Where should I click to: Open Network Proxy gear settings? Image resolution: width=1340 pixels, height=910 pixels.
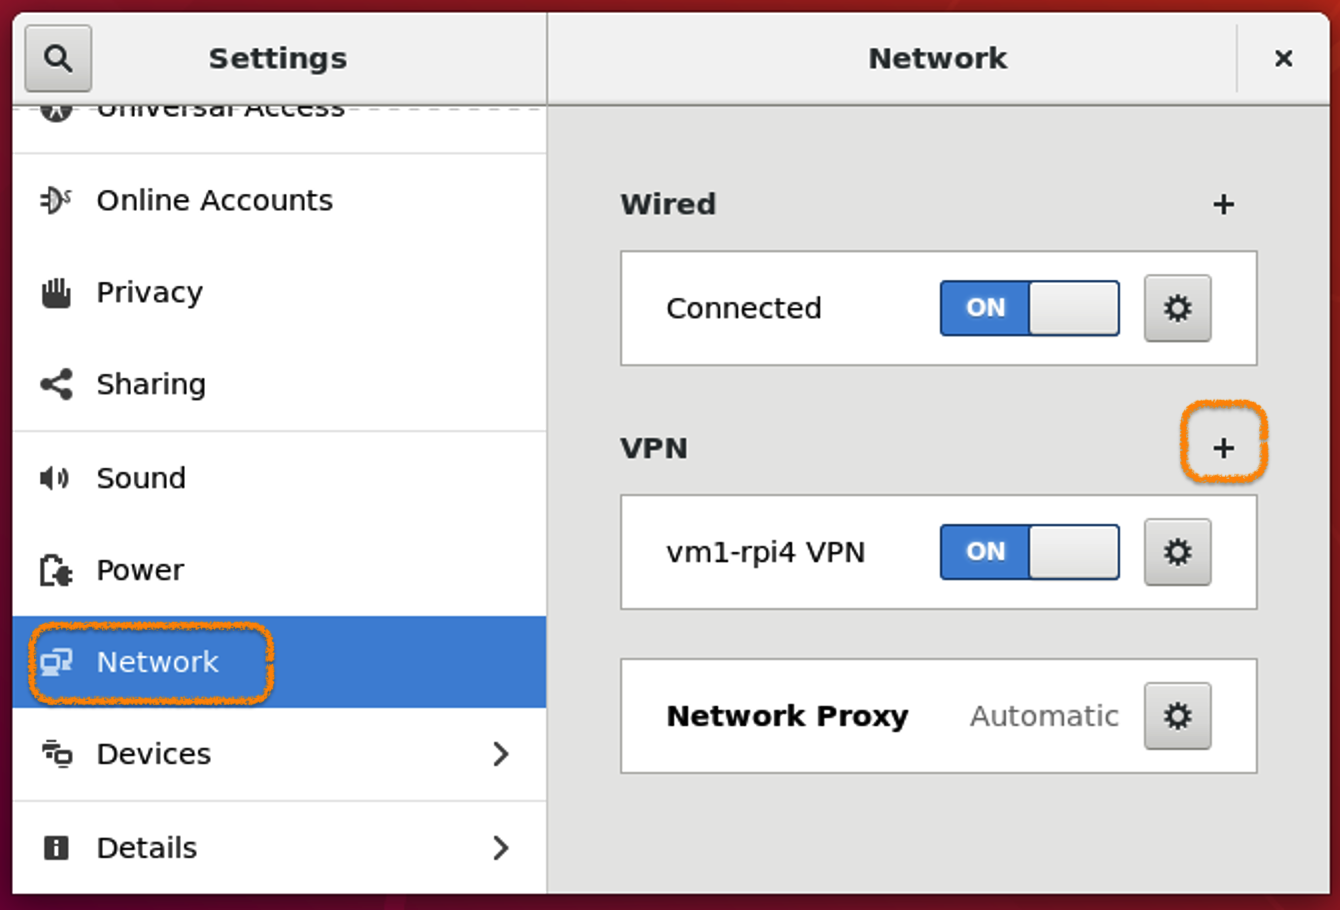[x=1177, y=716]
